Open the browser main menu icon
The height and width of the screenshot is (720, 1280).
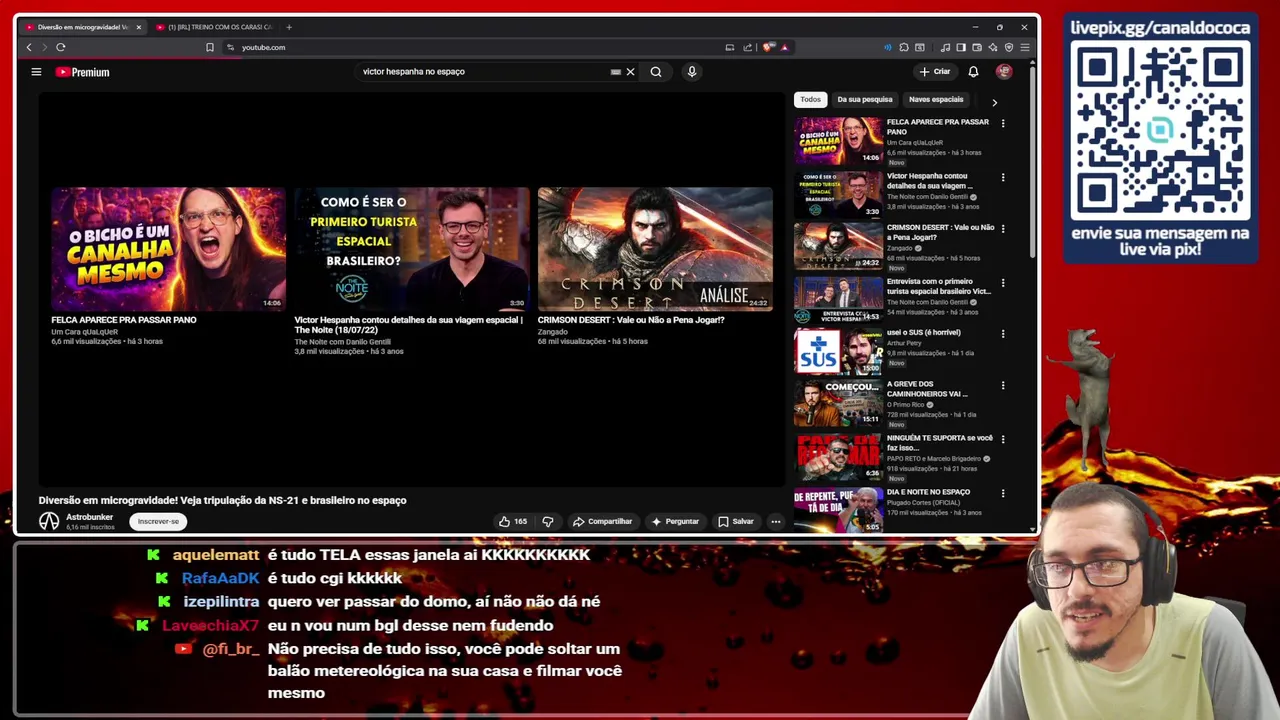pyautogui.click(x=1025, y=47)
